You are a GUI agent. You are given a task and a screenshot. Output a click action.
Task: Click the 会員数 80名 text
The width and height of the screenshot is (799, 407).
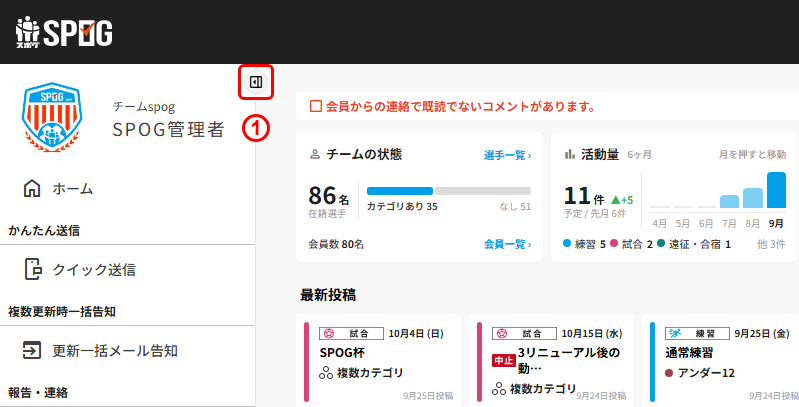336,245
